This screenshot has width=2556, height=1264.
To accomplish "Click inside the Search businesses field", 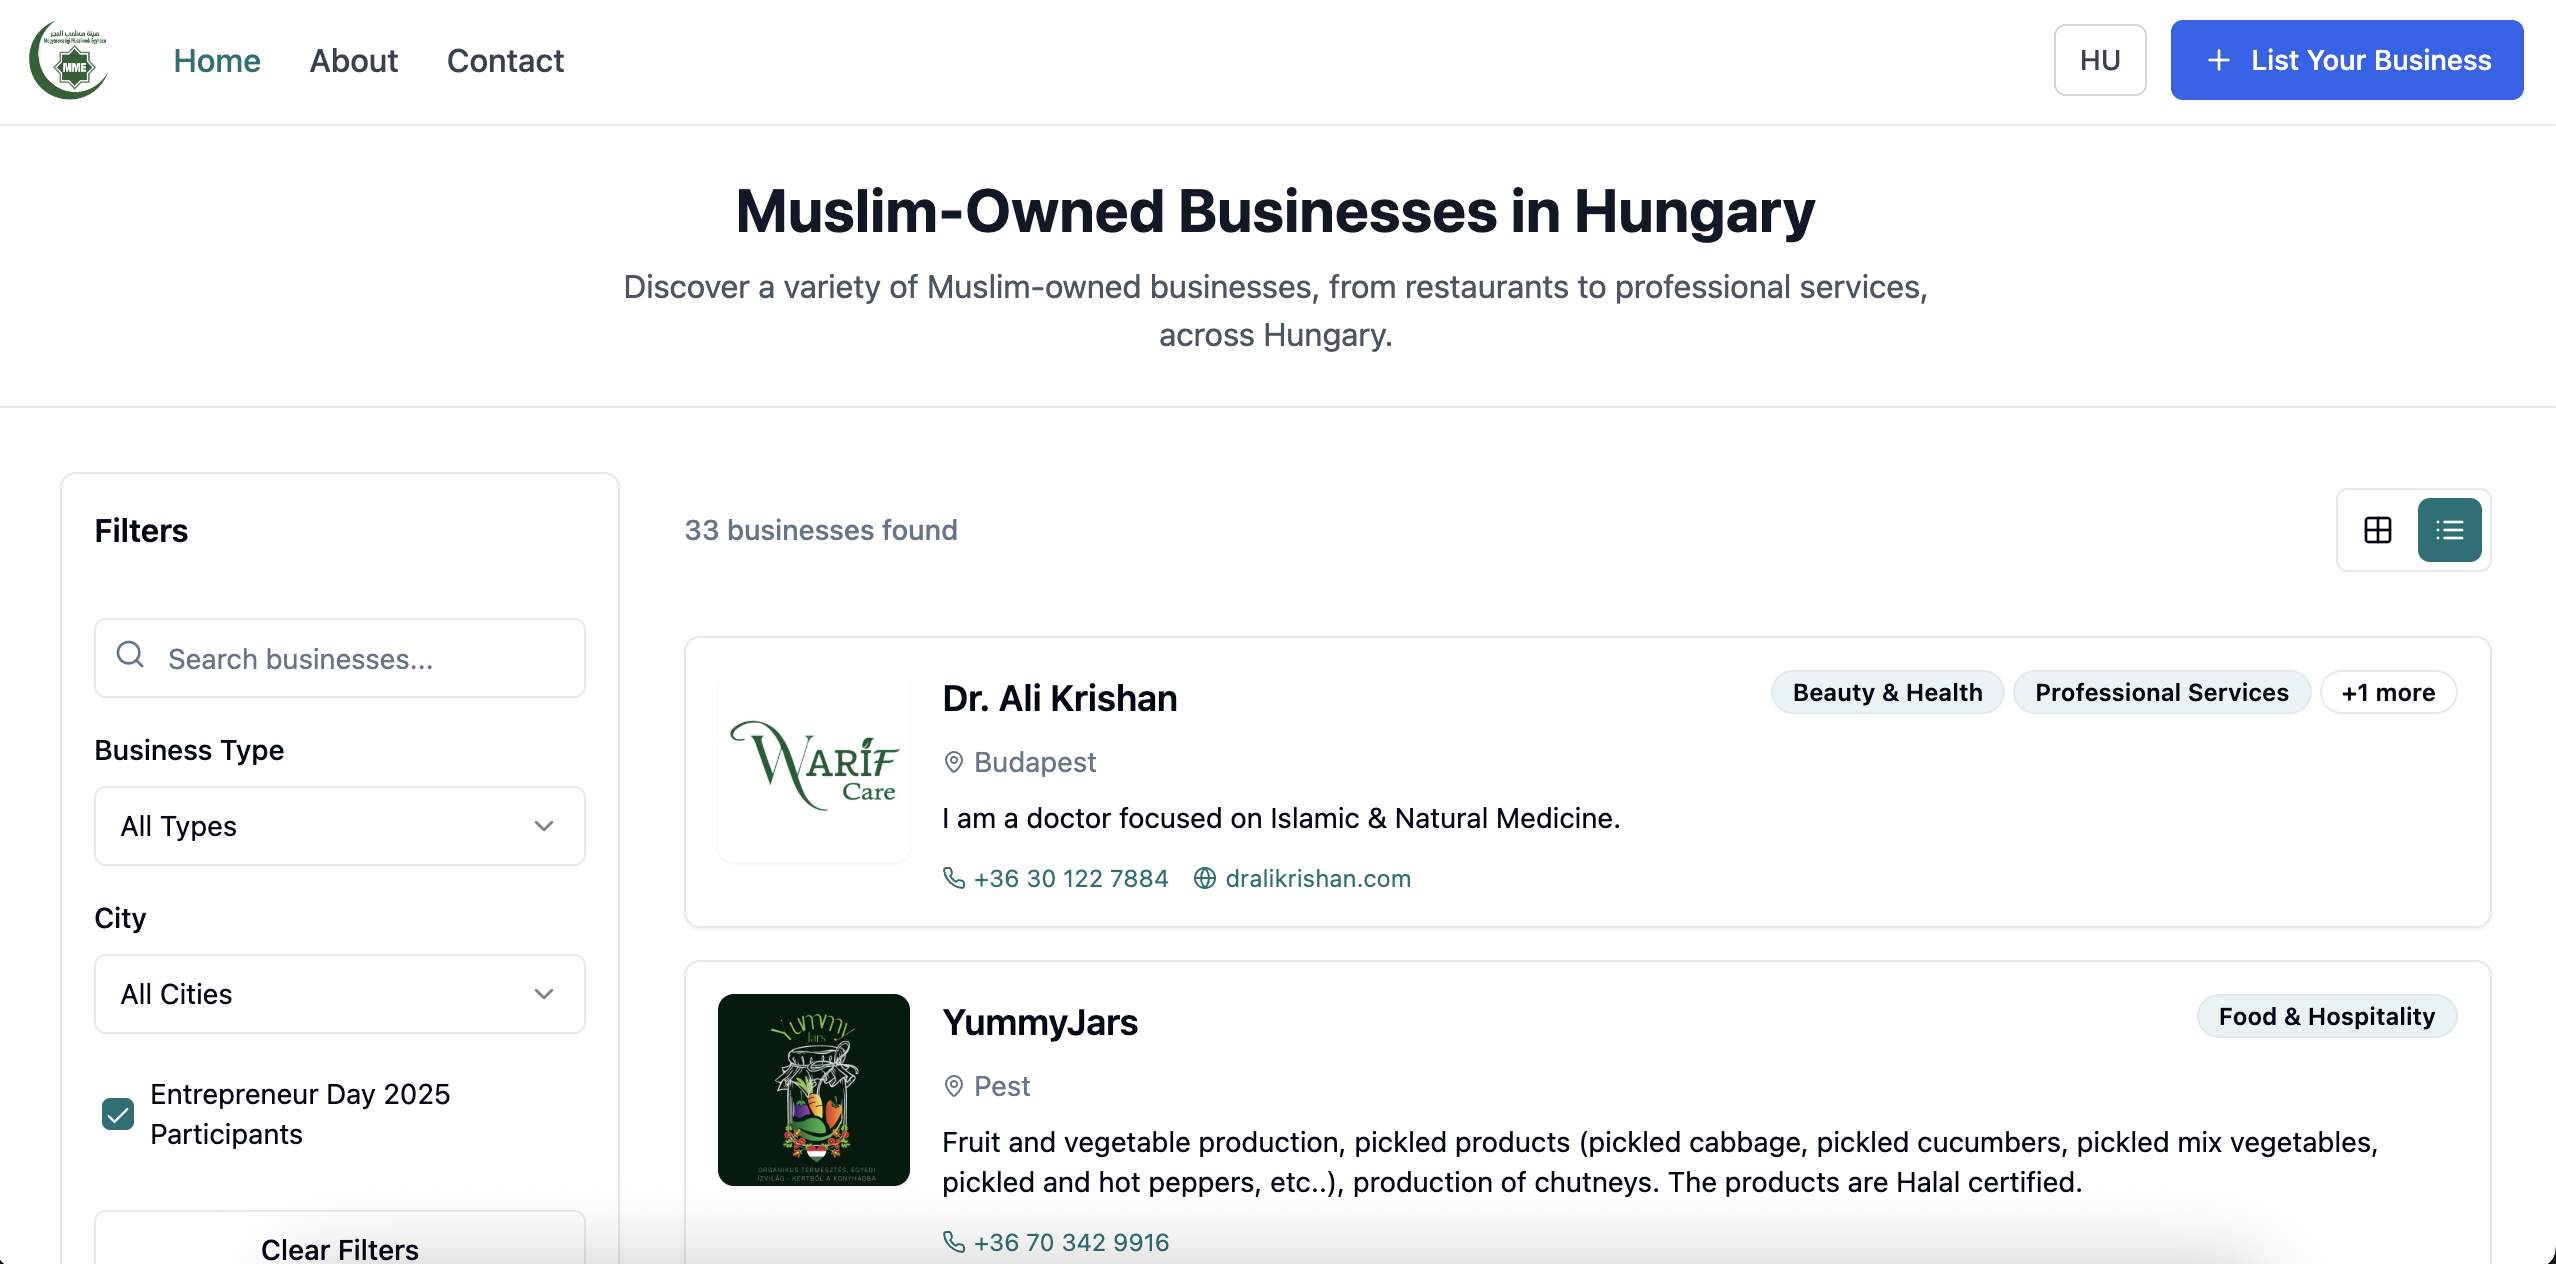I will 350,658.
